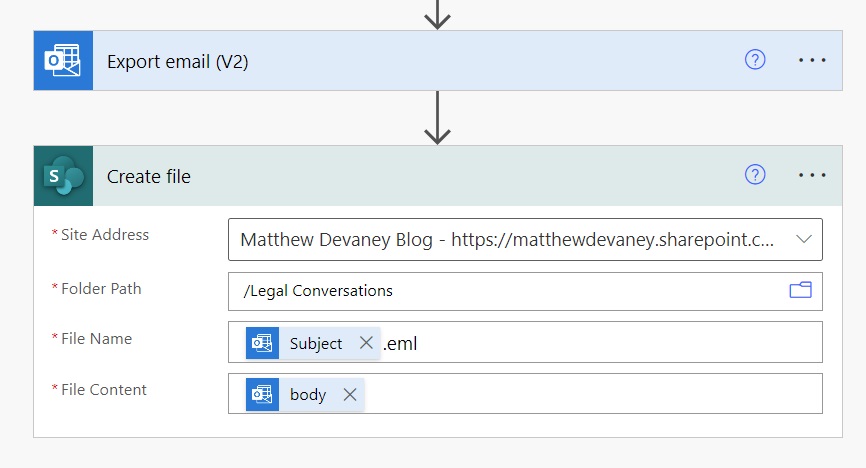Click the empty area of File Content field
866x468 pixels.
(x=591, y=394)
